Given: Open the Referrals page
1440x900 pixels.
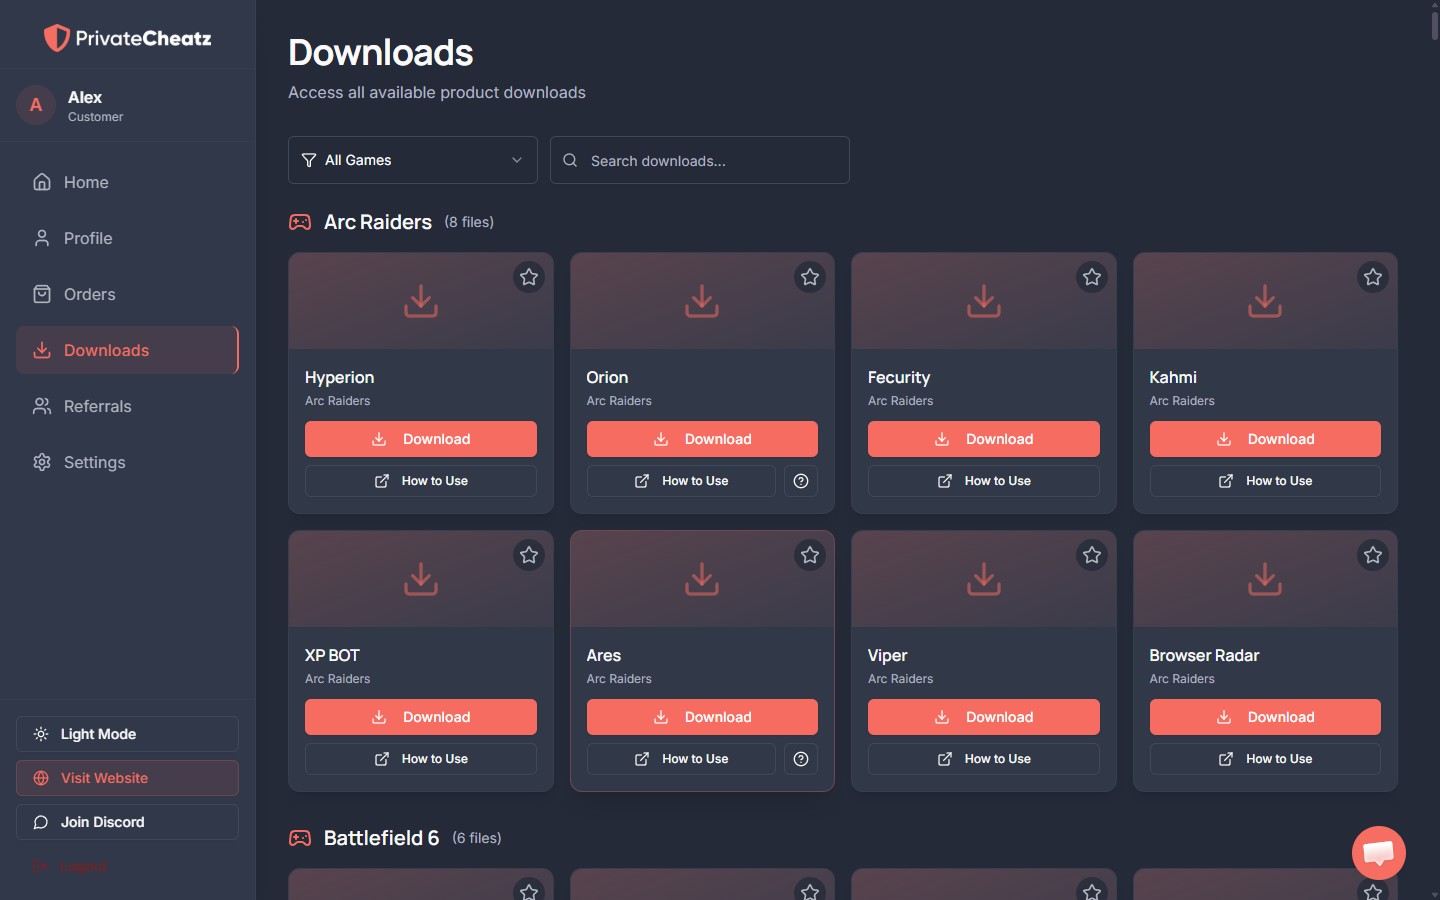Looking at the screenshot, I should click(127, 406).
